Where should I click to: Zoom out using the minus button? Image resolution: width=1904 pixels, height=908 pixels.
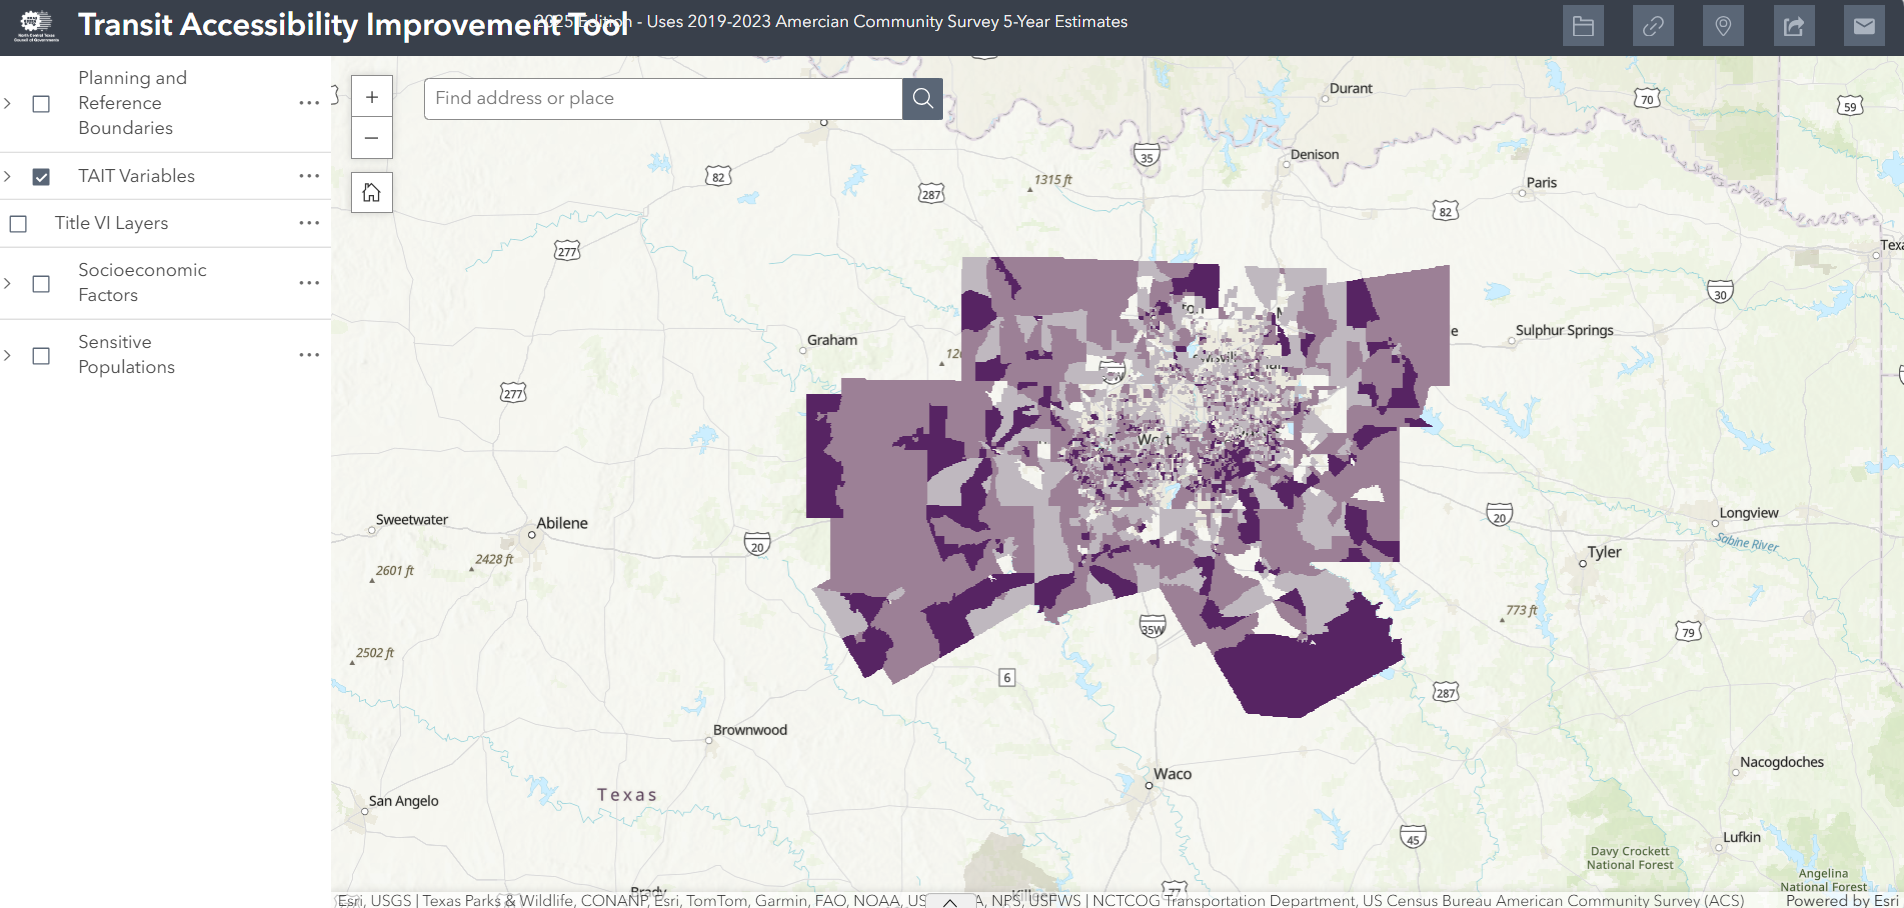371,138
